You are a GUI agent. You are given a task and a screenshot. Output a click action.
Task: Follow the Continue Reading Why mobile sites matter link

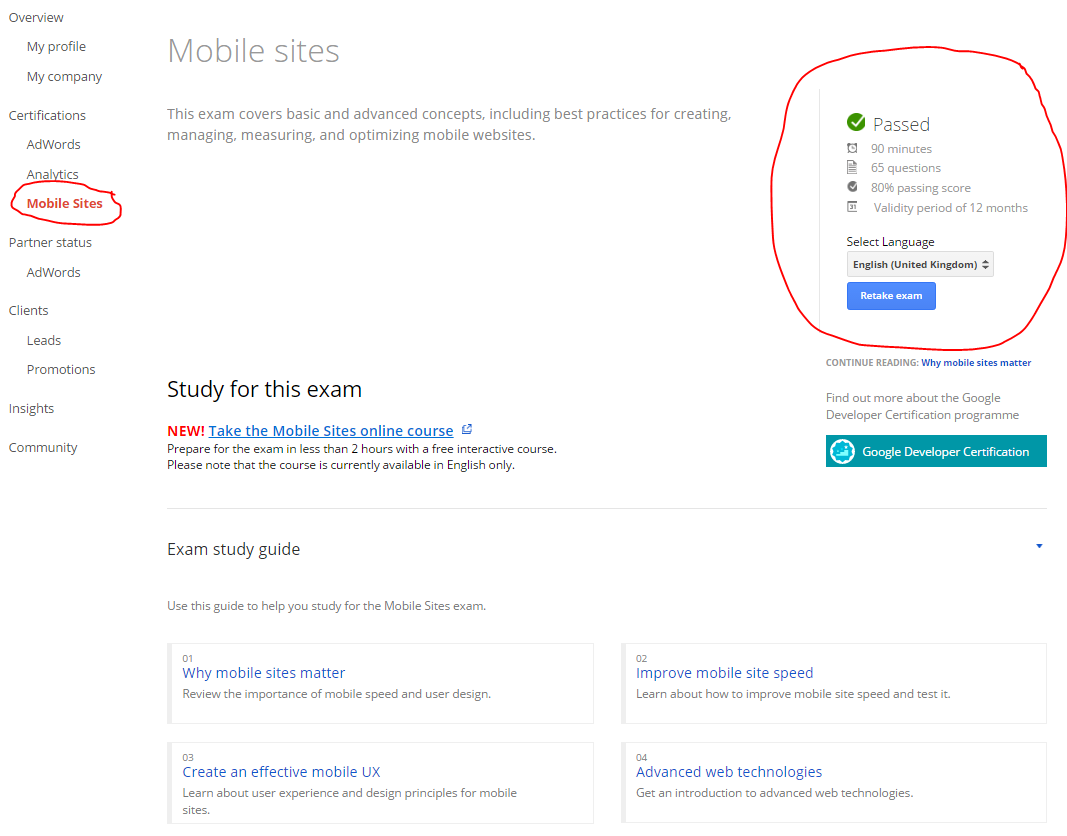tap(976, 363)
